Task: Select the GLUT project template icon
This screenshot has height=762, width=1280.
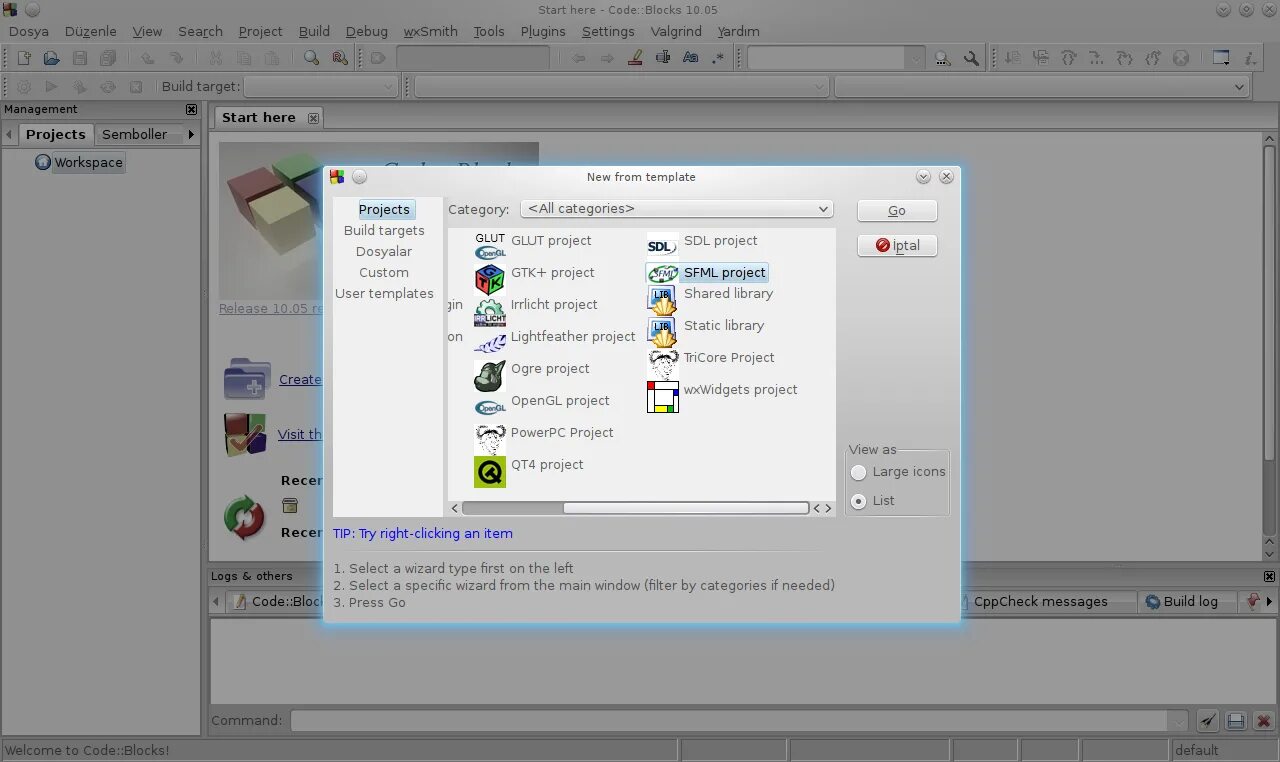Action: click(490, 246)
